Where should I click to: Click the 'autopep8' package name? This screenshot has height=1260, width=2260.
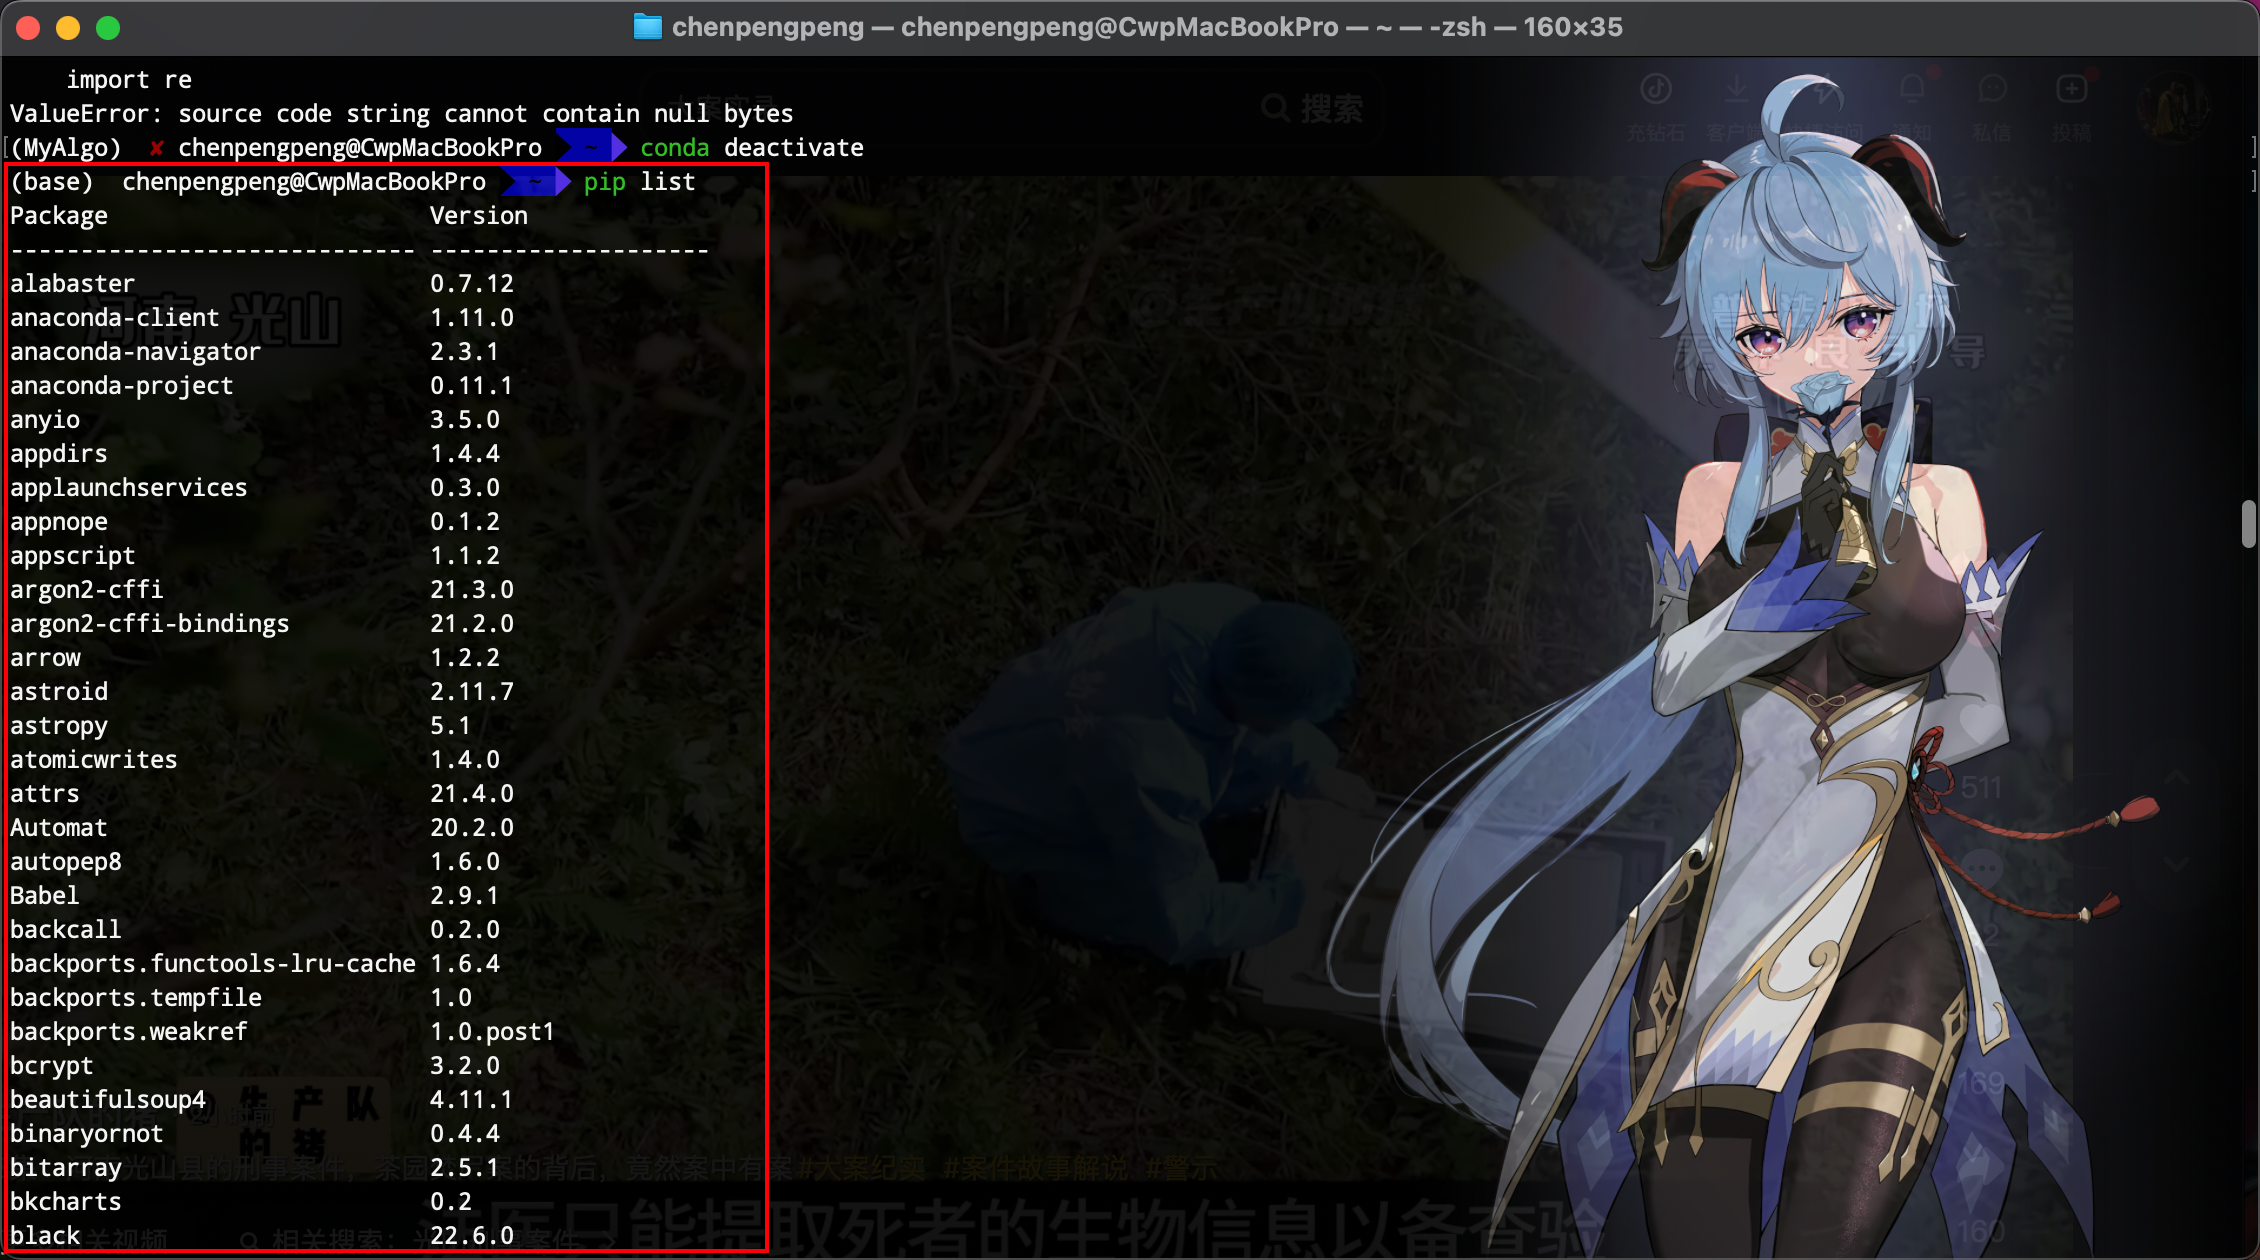pos(66,862)
